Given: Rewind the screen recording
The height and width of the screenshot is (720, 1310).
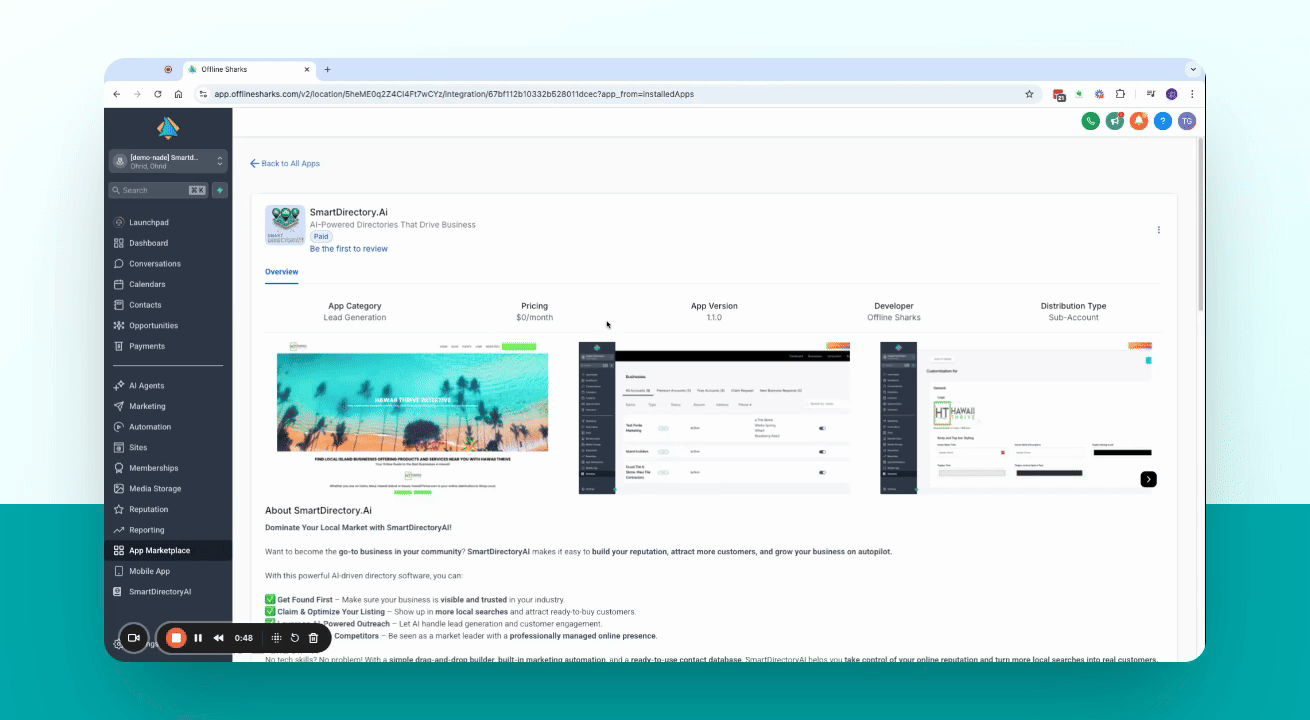Looking at the screenshot, I should coord(218,638).
